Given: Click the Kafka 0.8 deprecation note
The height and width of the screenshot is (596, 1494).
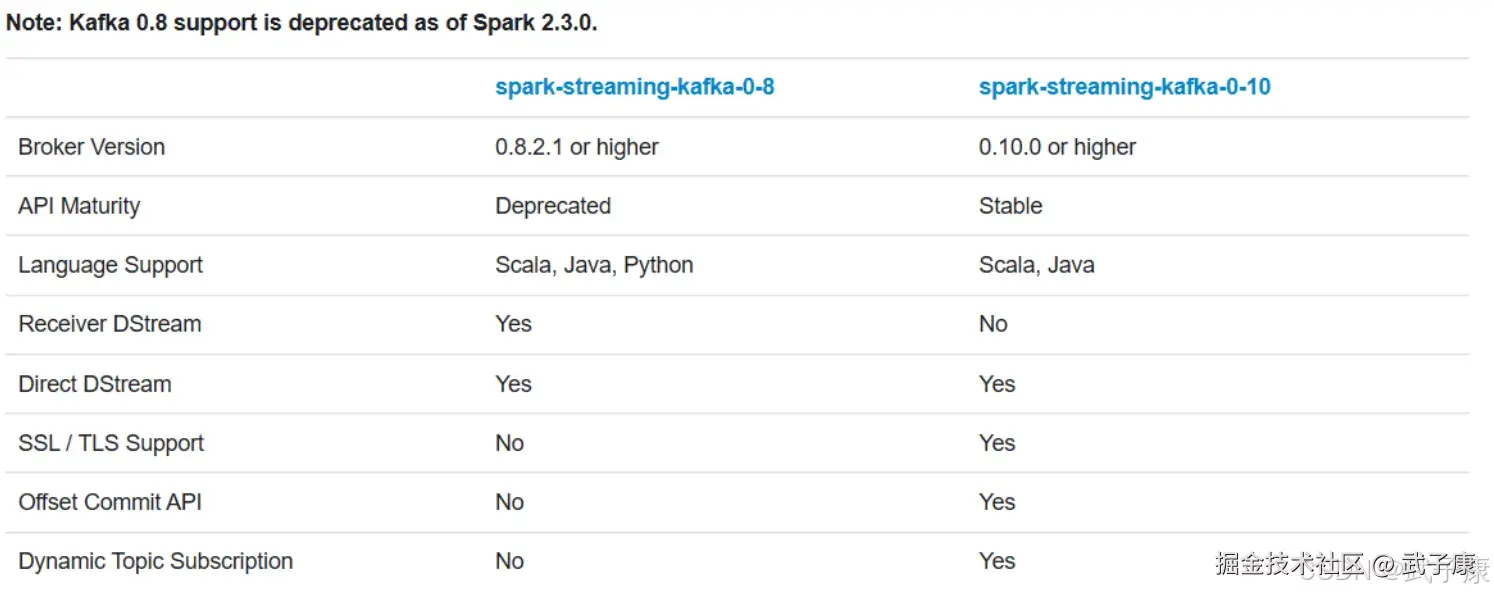Looking at the screenshot, I should coord(302,23).
